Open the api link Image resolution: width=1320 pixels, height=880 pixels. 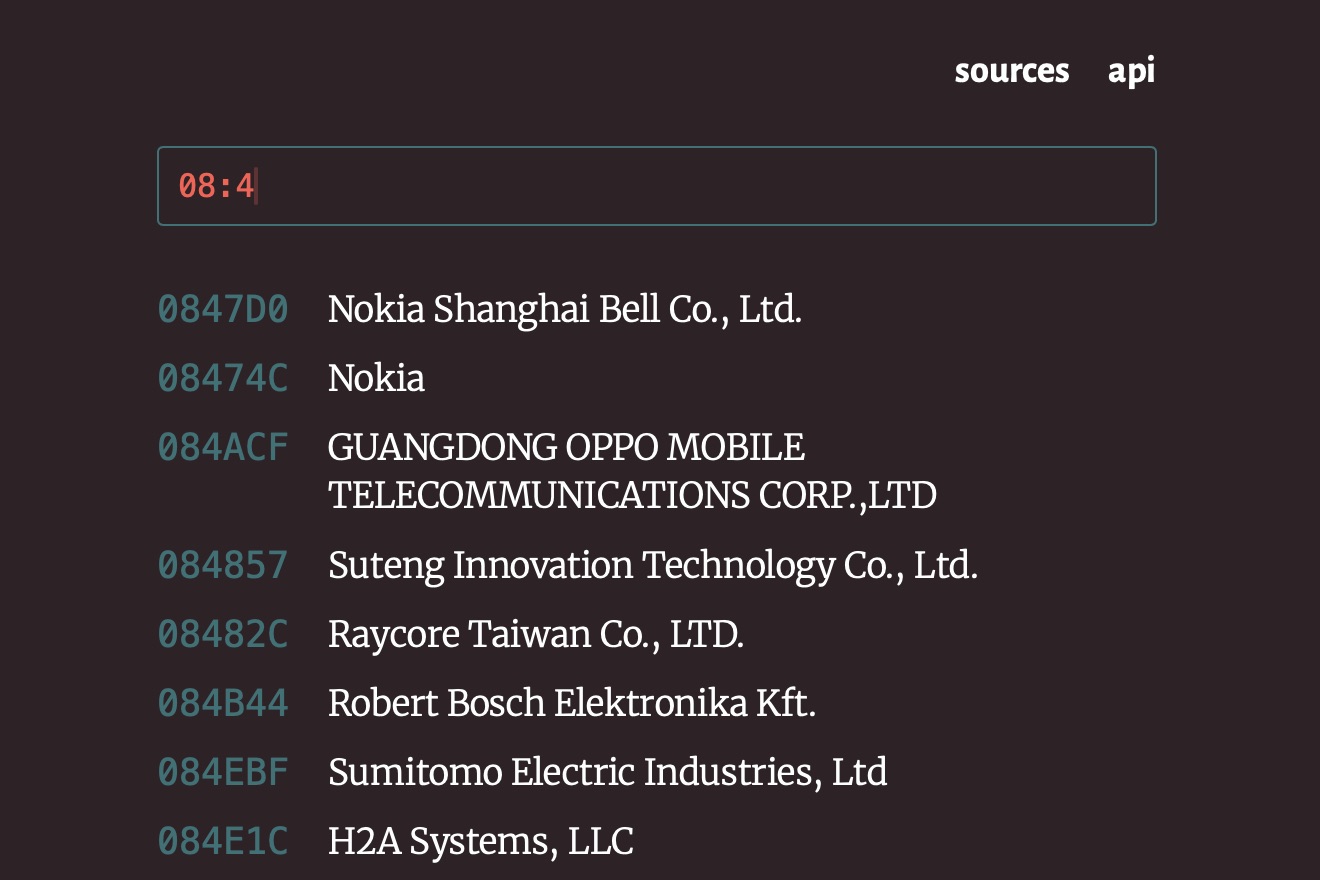(x=1131, y=71)
